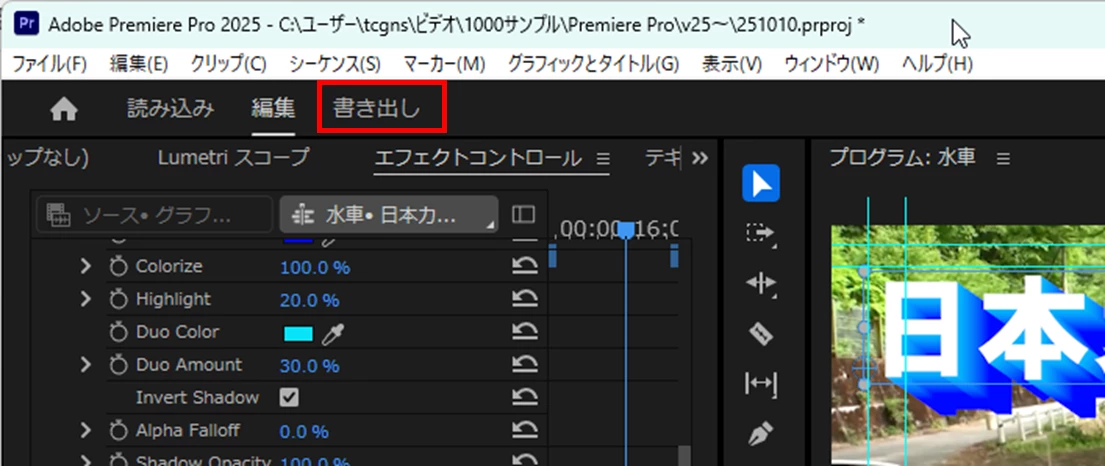Viewport: 1105px width, 466px height.
Task: Expand the Colorize property
Action: [x=85, y=266]
